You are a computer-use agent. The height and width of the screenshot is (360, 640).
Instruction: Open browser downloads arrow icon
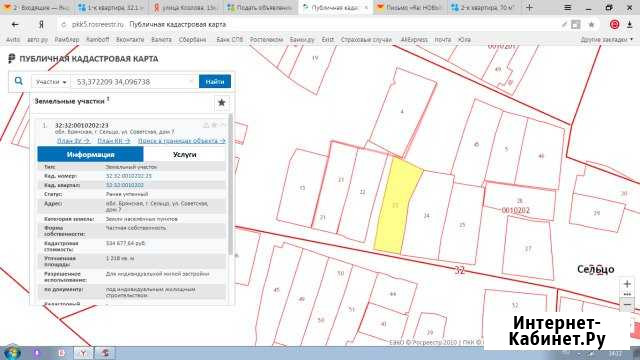click(x=629, y=24)
